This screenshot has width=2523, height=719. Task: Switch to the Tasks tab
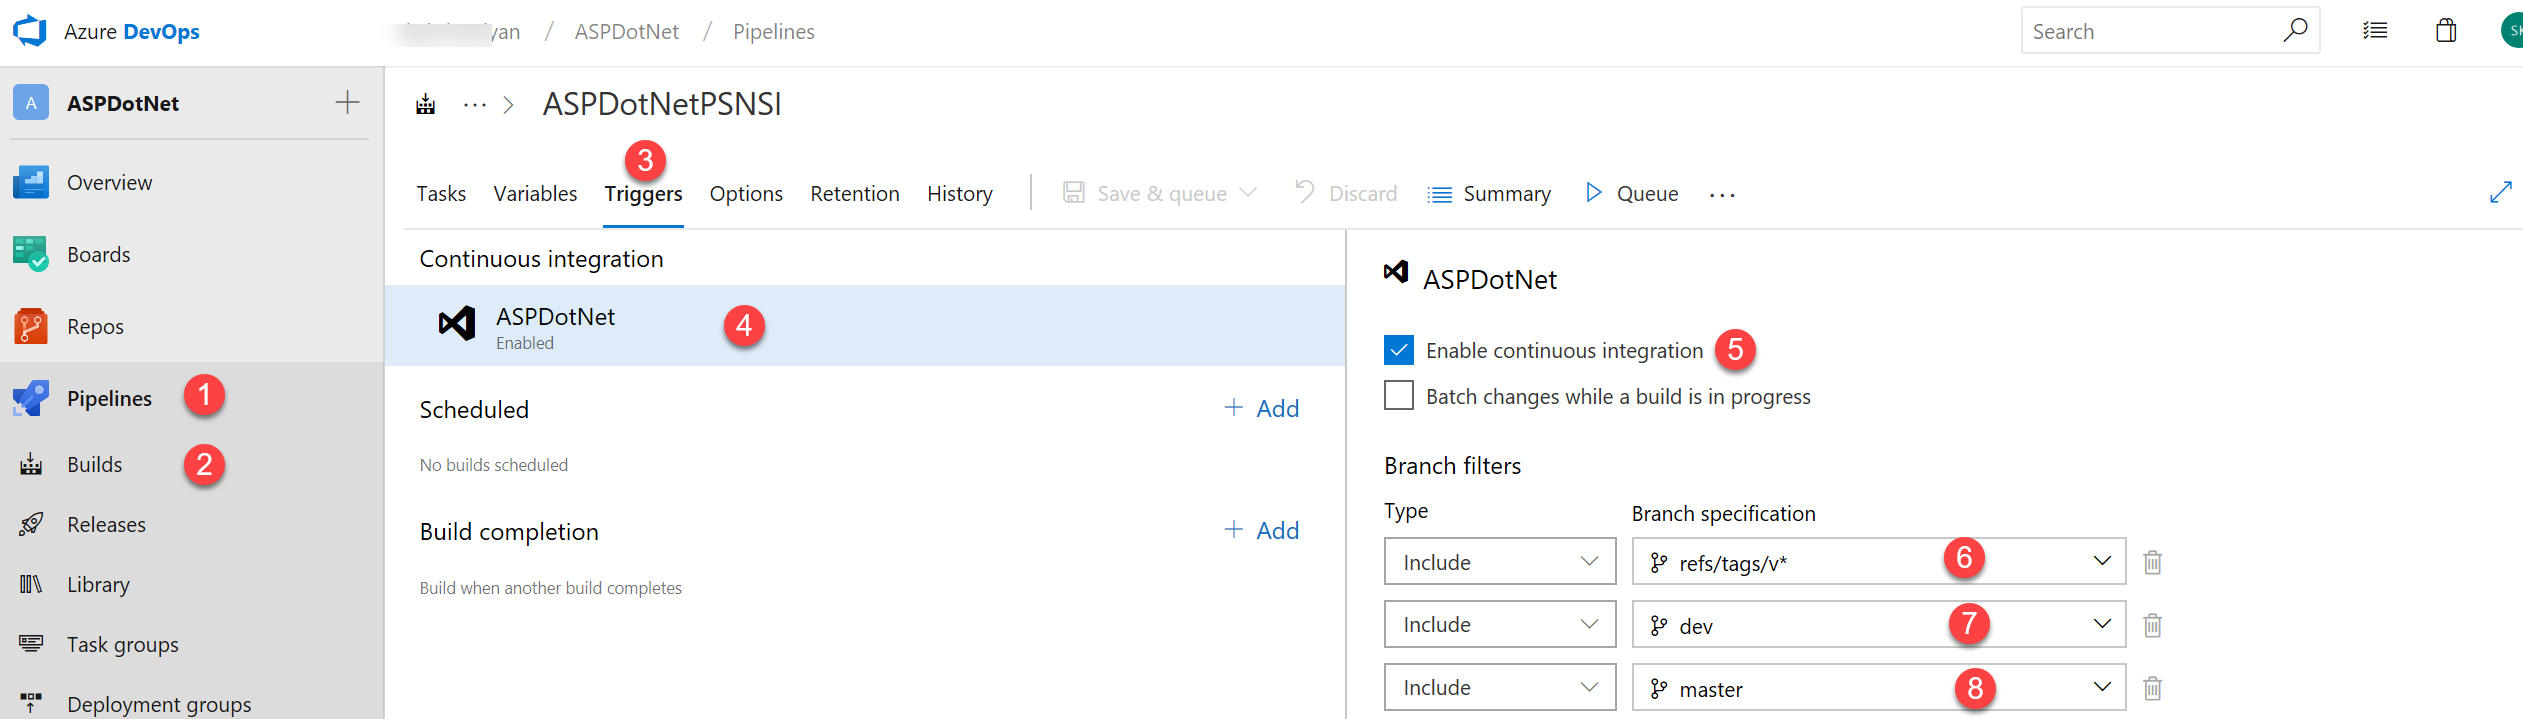[x=441, y=193]
